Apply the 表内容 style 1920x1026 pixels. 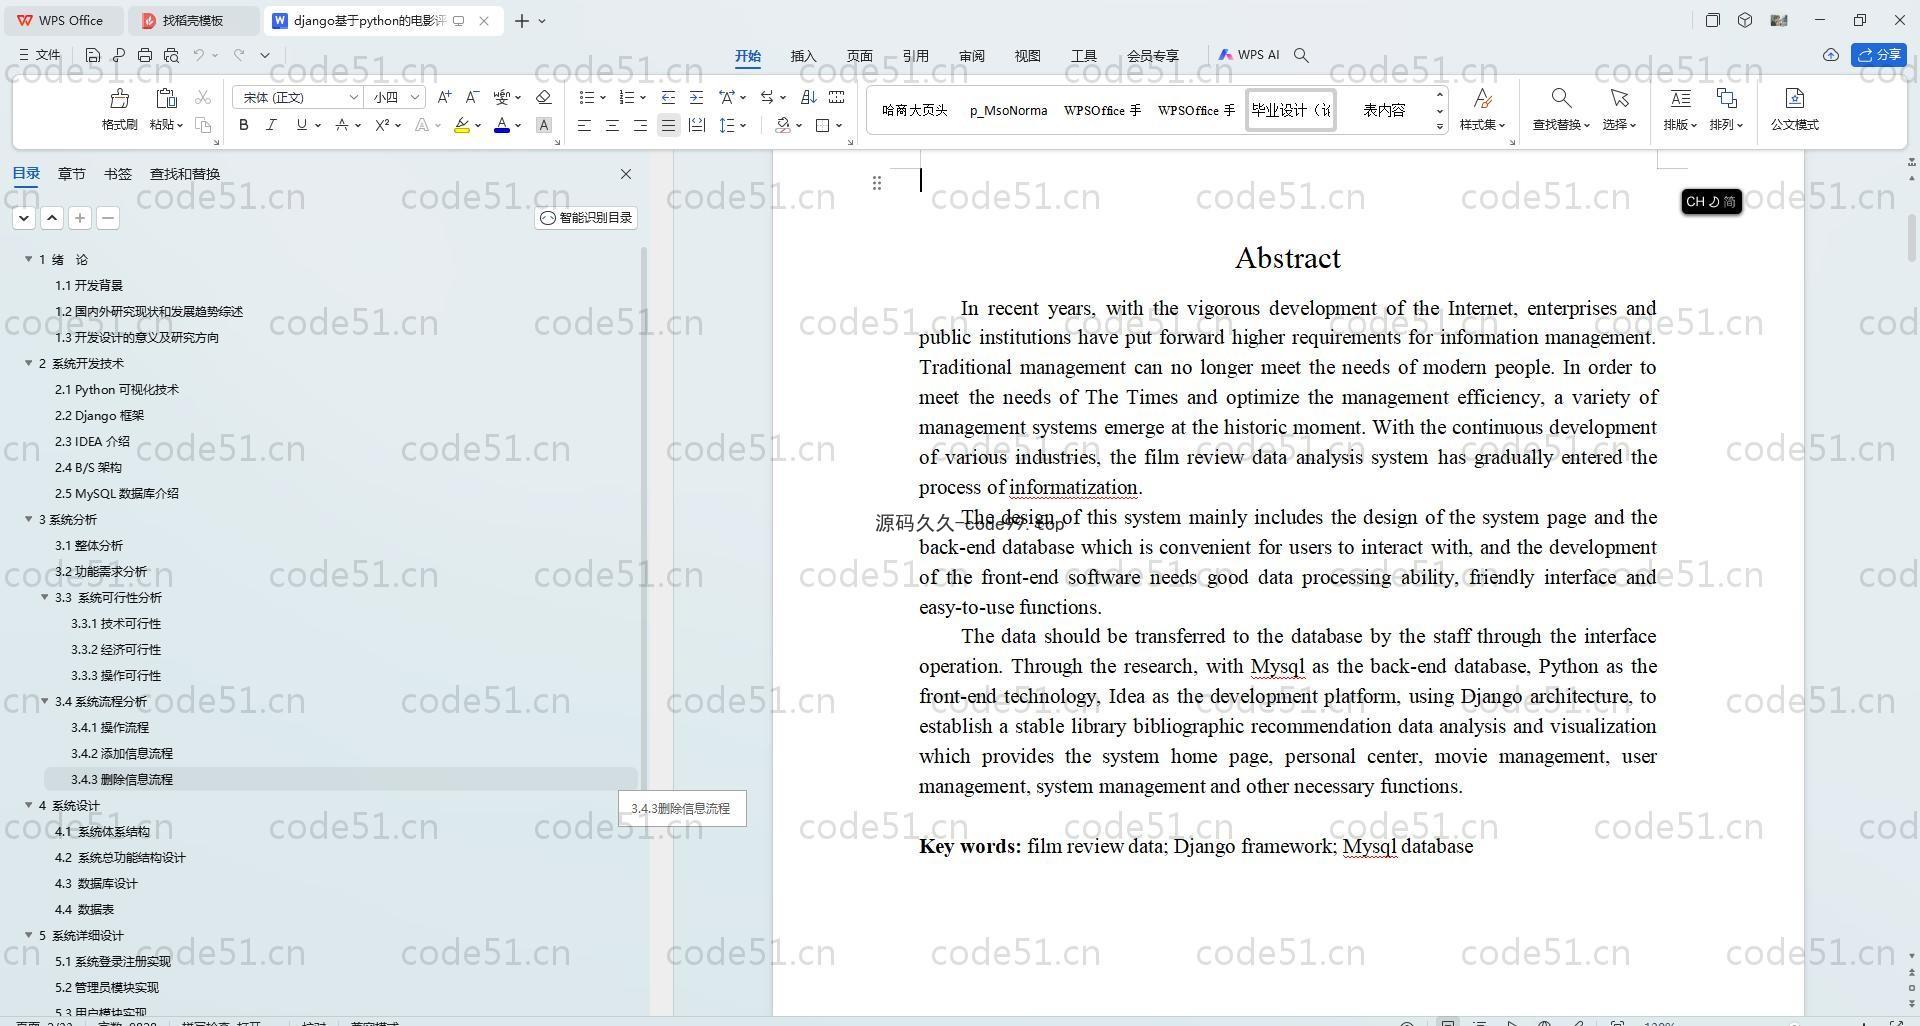click(x=1384, y=110)
